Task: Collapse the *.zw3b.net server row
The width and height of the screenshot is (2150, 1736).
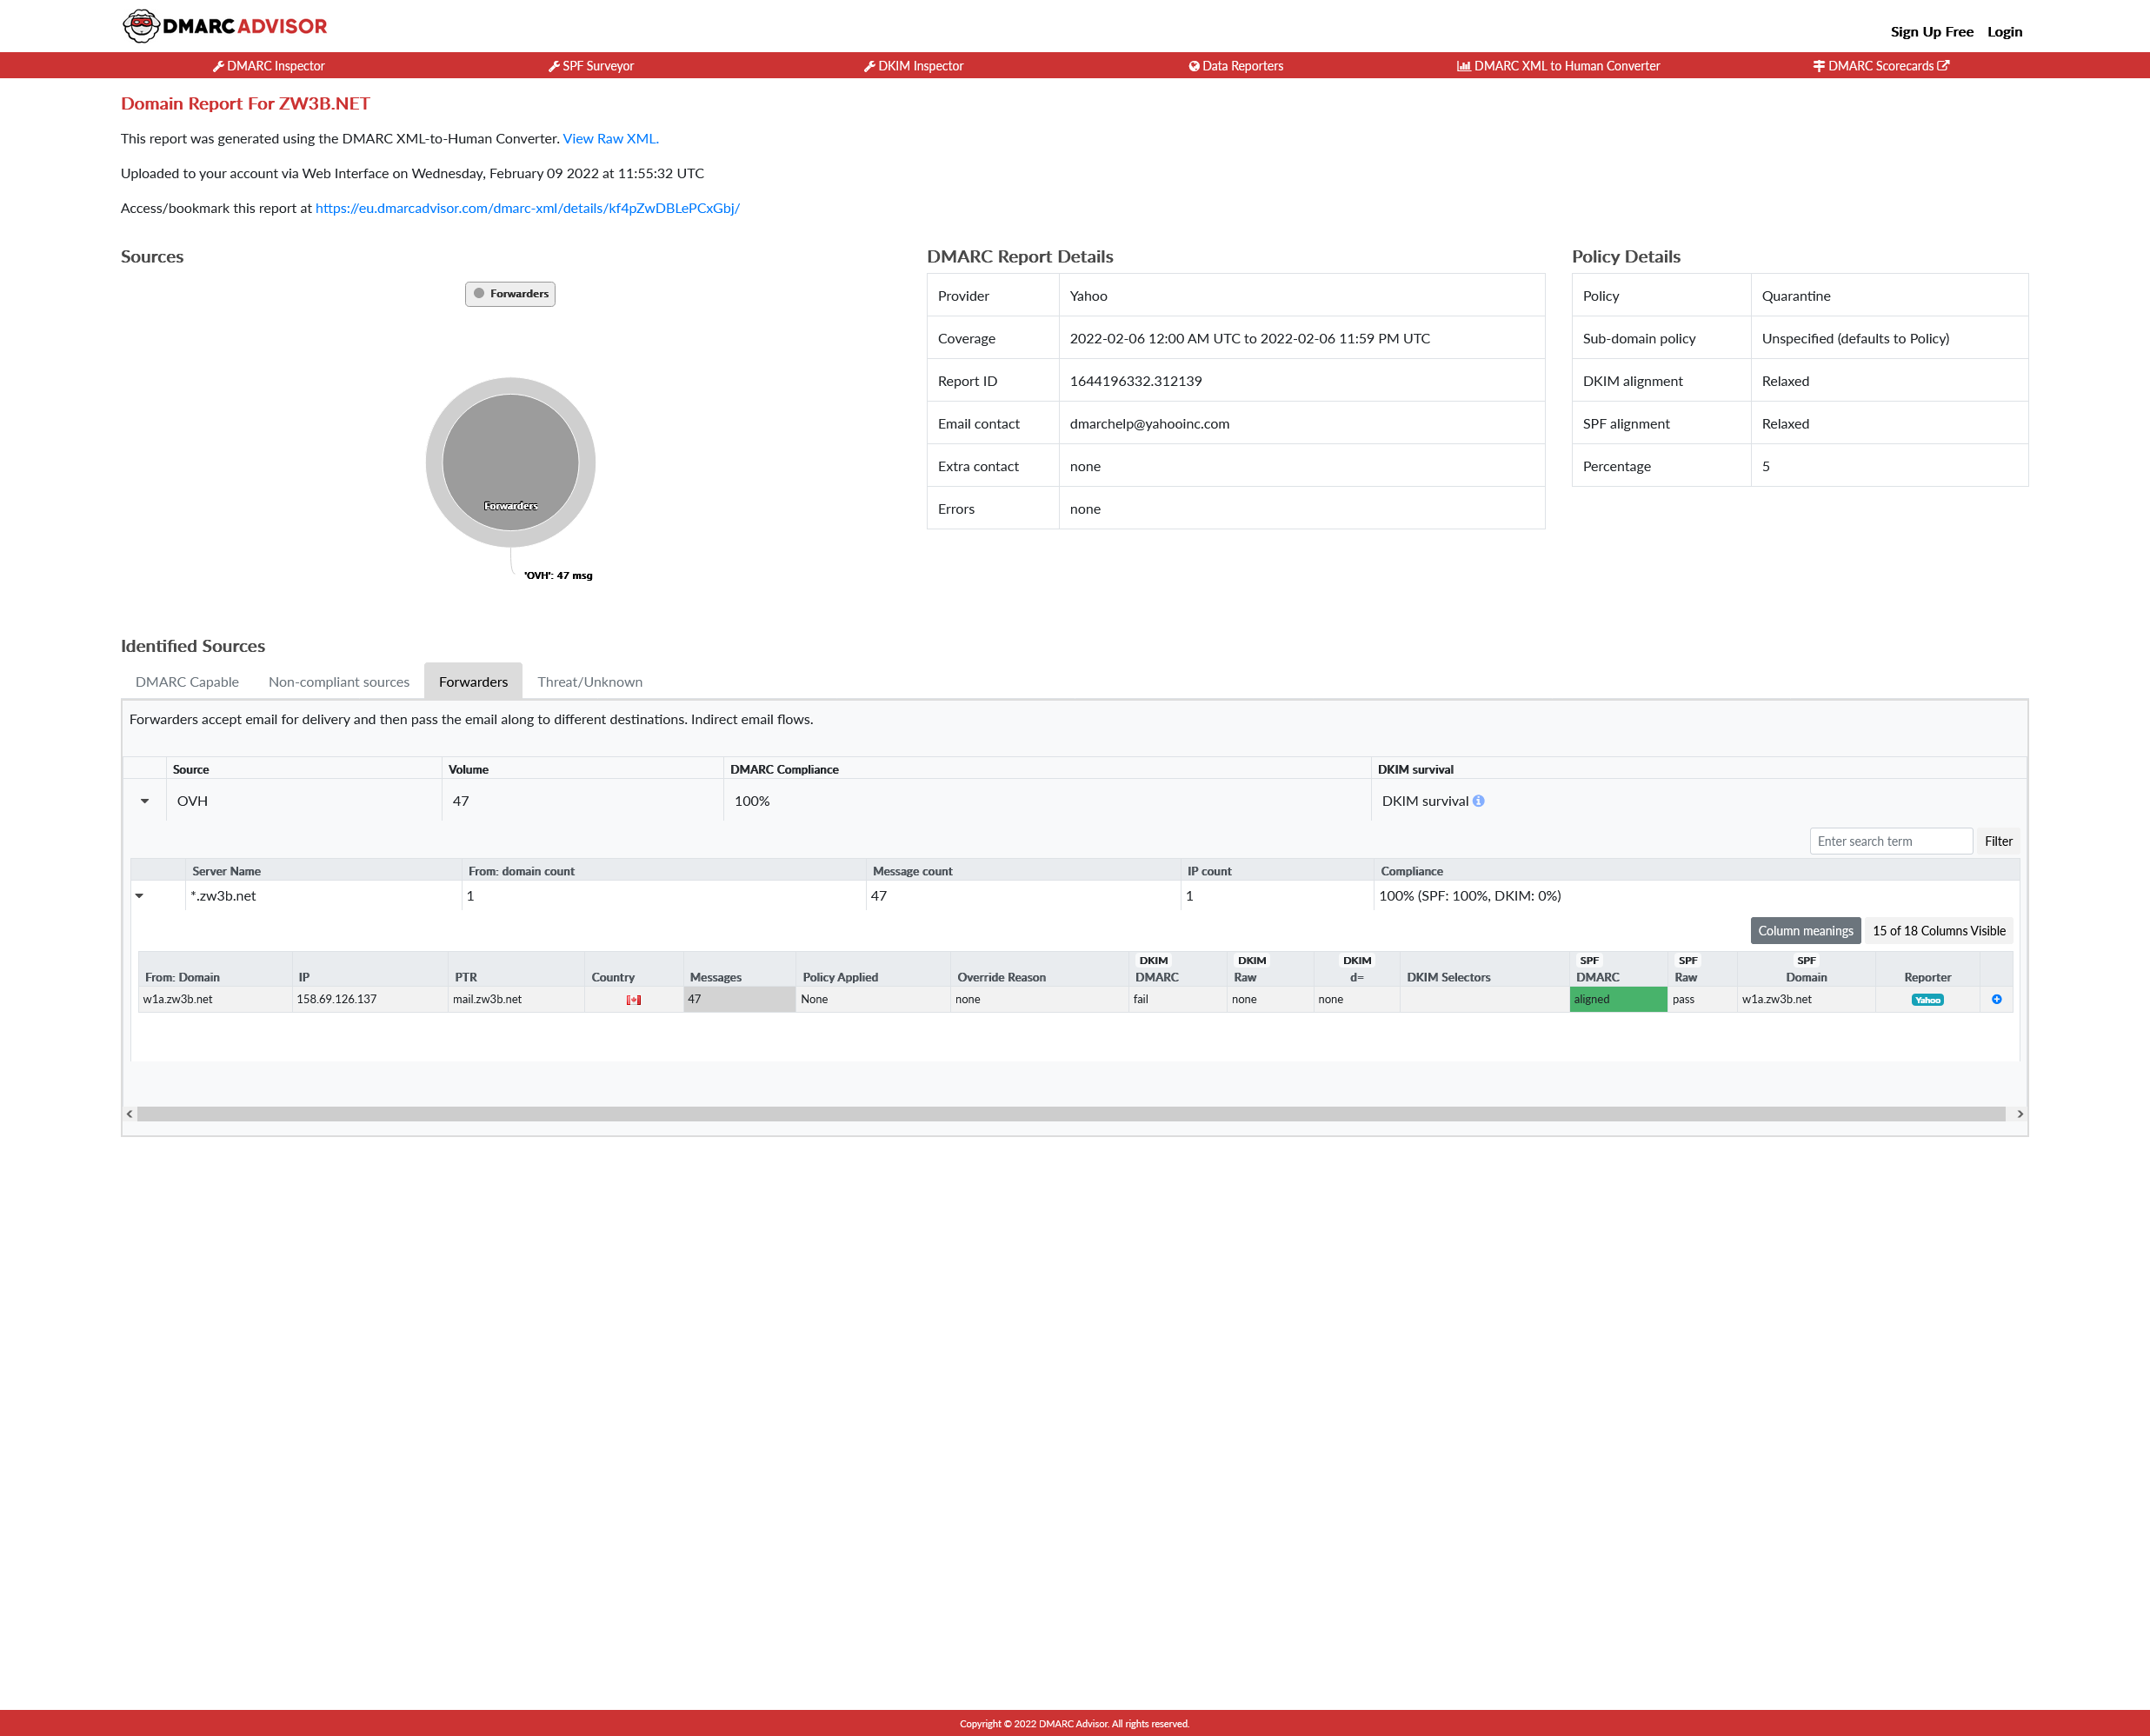Action: (139, 896)
